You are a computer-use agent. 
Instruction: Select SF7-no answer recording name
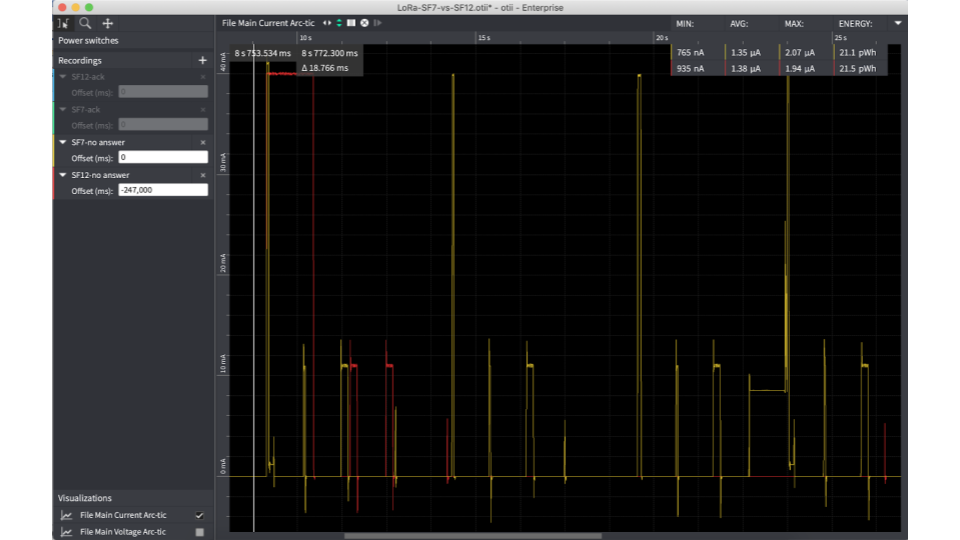pyautogui.click(x=98, y=142)
